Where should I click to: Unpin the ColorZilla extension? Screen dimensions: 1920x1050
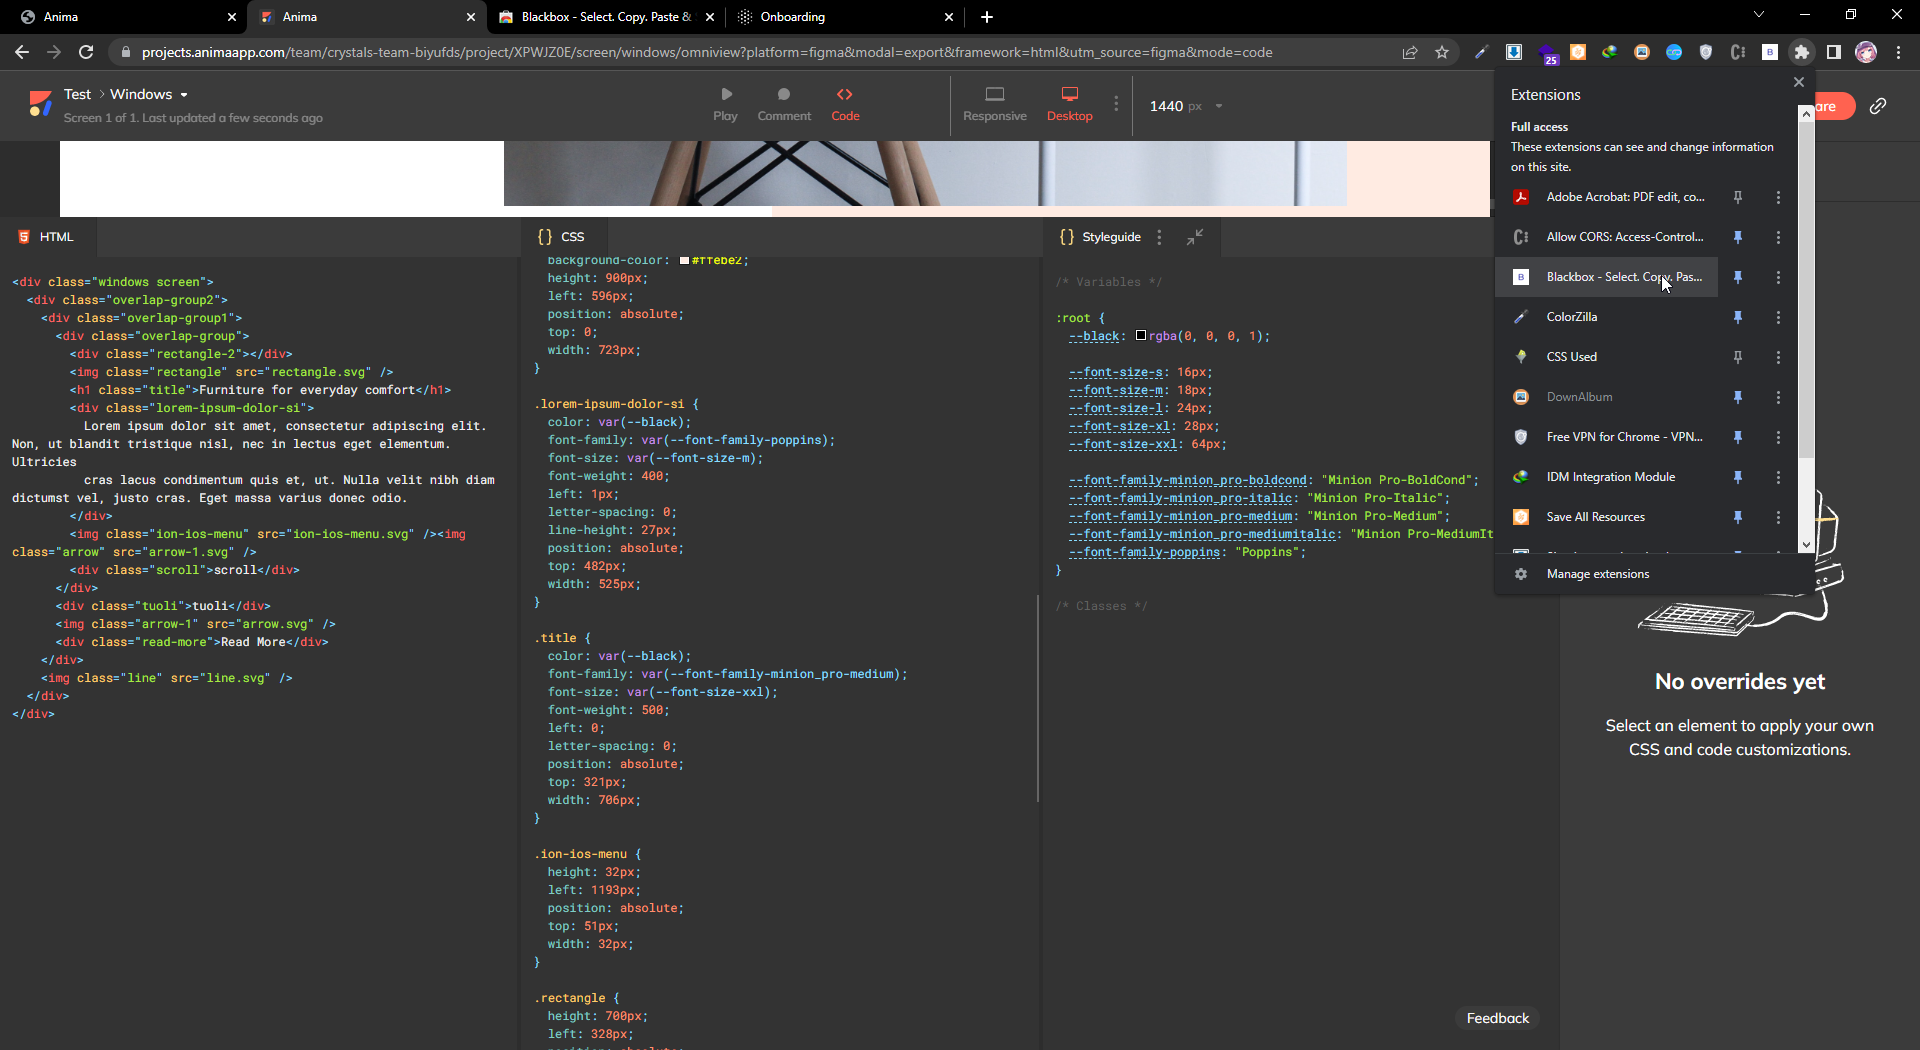coord(1738,317)
